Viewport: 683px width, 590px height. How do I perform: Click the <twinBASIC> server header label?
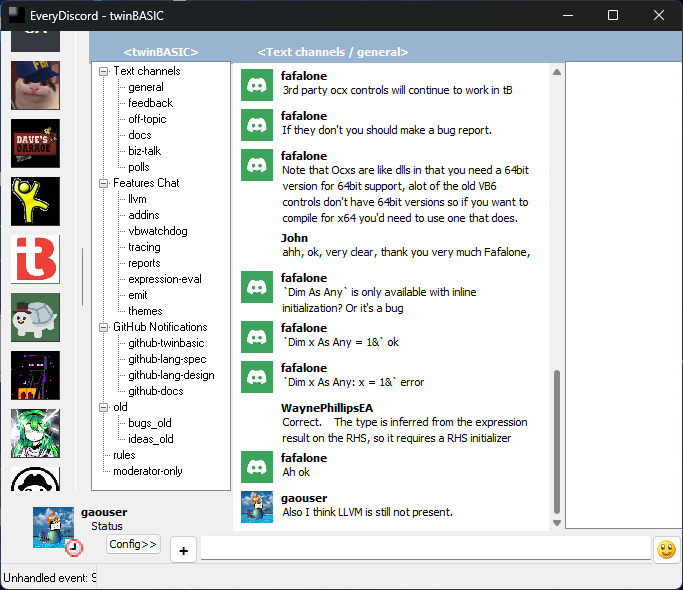coord(161,52)
